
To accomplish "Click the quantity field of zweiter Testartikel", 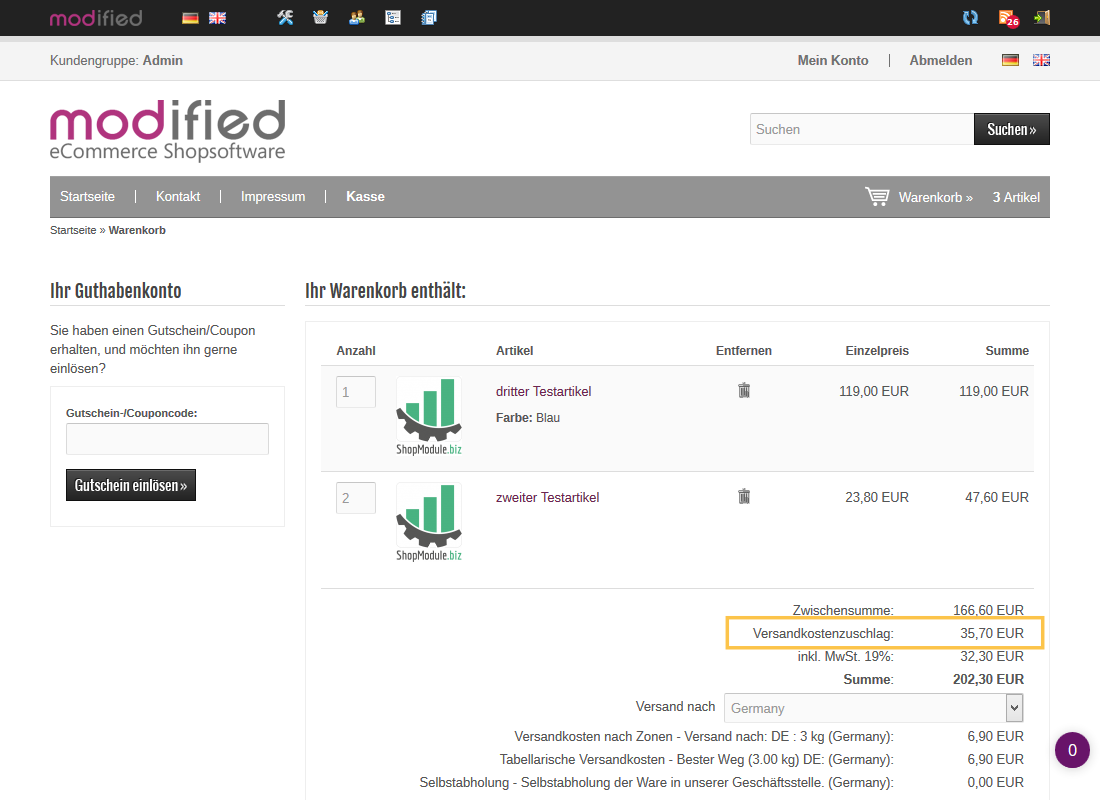I will pyautogui.click(x=356, y=498).
